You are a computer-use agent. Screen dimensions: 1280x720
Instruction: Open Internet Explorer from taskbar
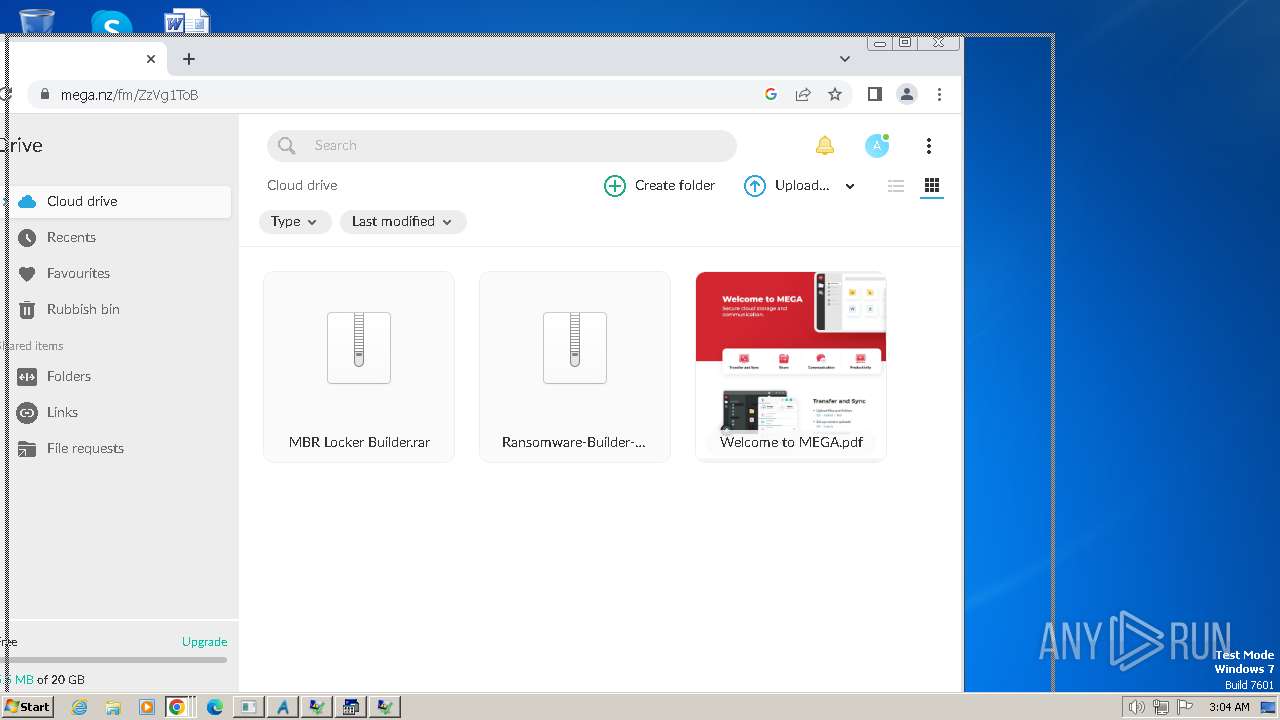[x=79, y=707]
